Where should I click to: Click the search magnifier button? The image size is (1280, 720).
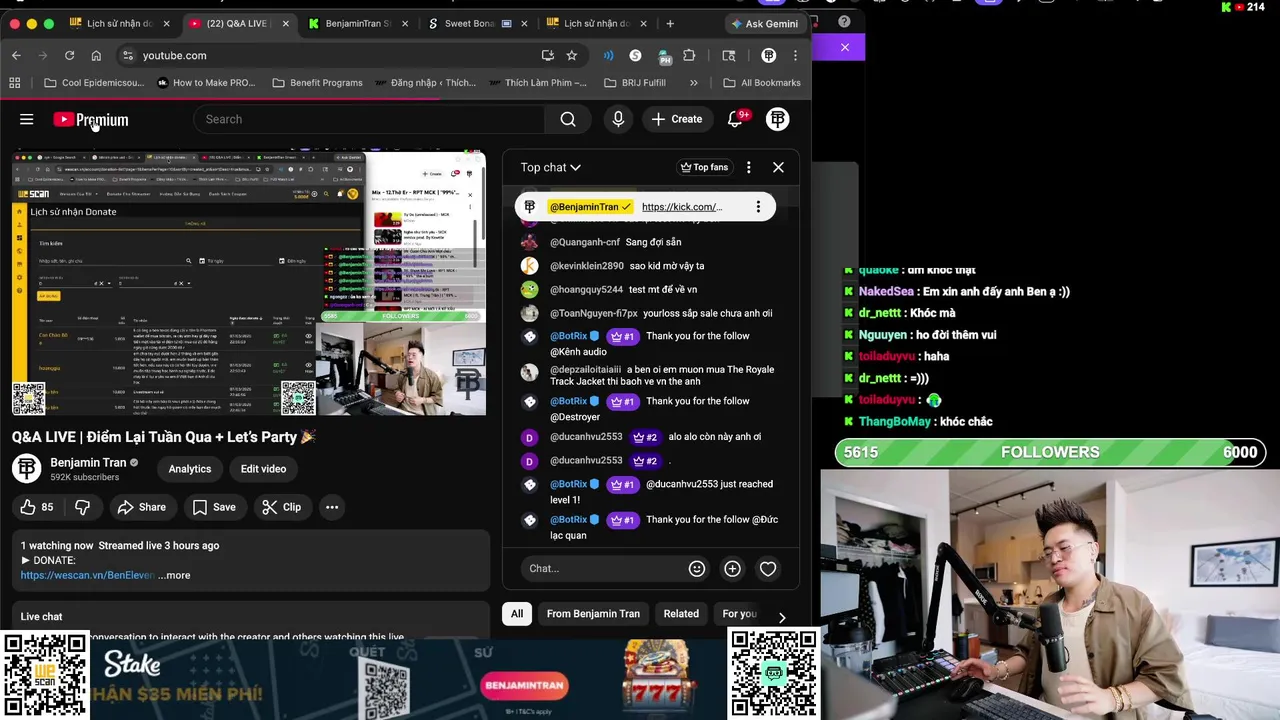tap(568, 119)
